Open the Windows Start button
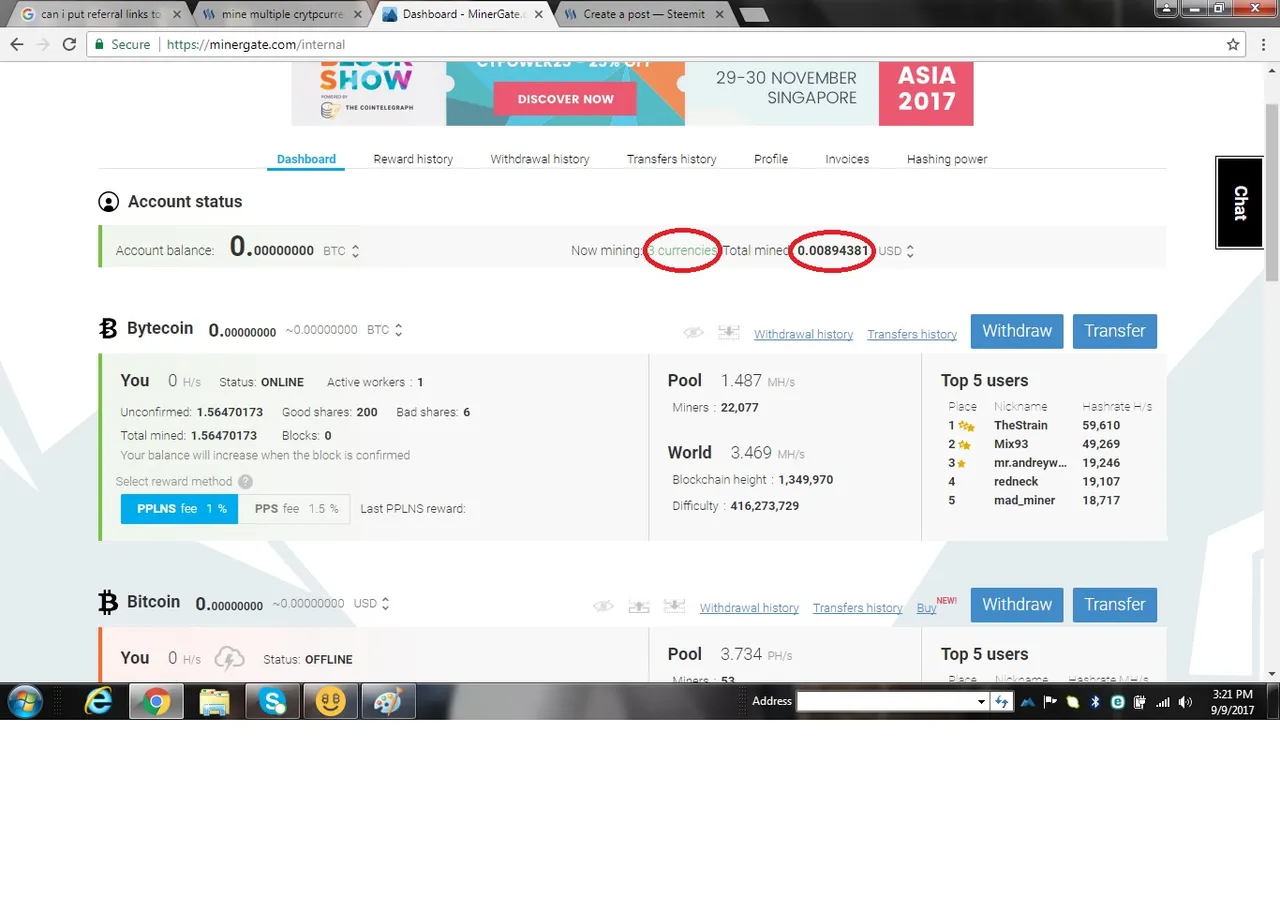The image size is (1280, 900). 24,702
